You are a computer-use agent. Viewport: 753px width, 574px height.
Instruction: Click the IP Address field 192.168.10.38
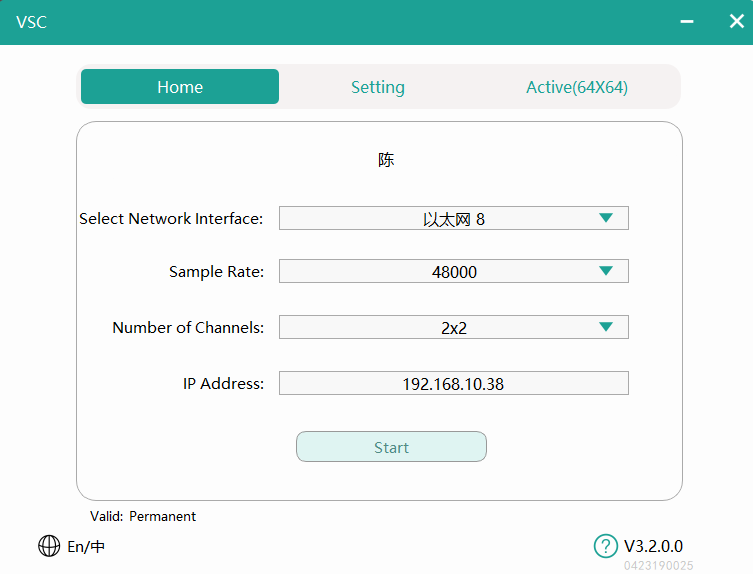tap(454, 383)
